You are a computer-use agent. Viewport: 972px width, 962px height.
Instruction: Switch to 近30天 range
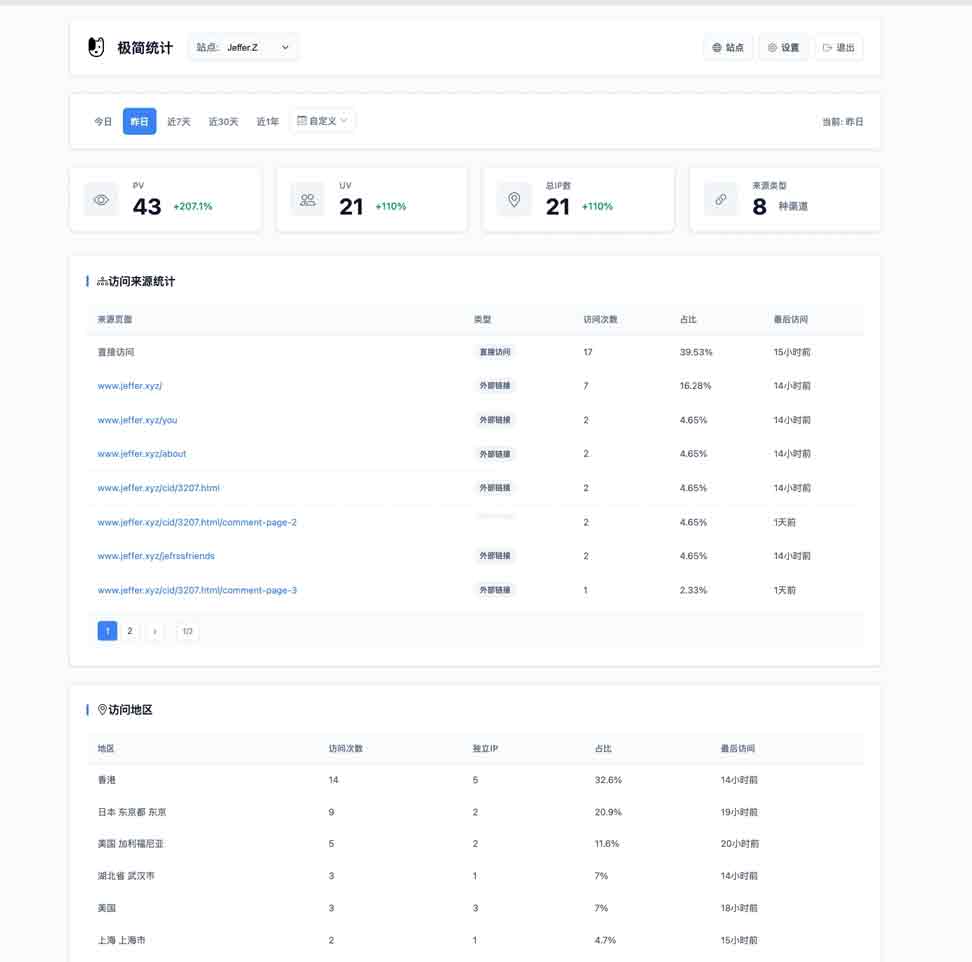[223, 121]
